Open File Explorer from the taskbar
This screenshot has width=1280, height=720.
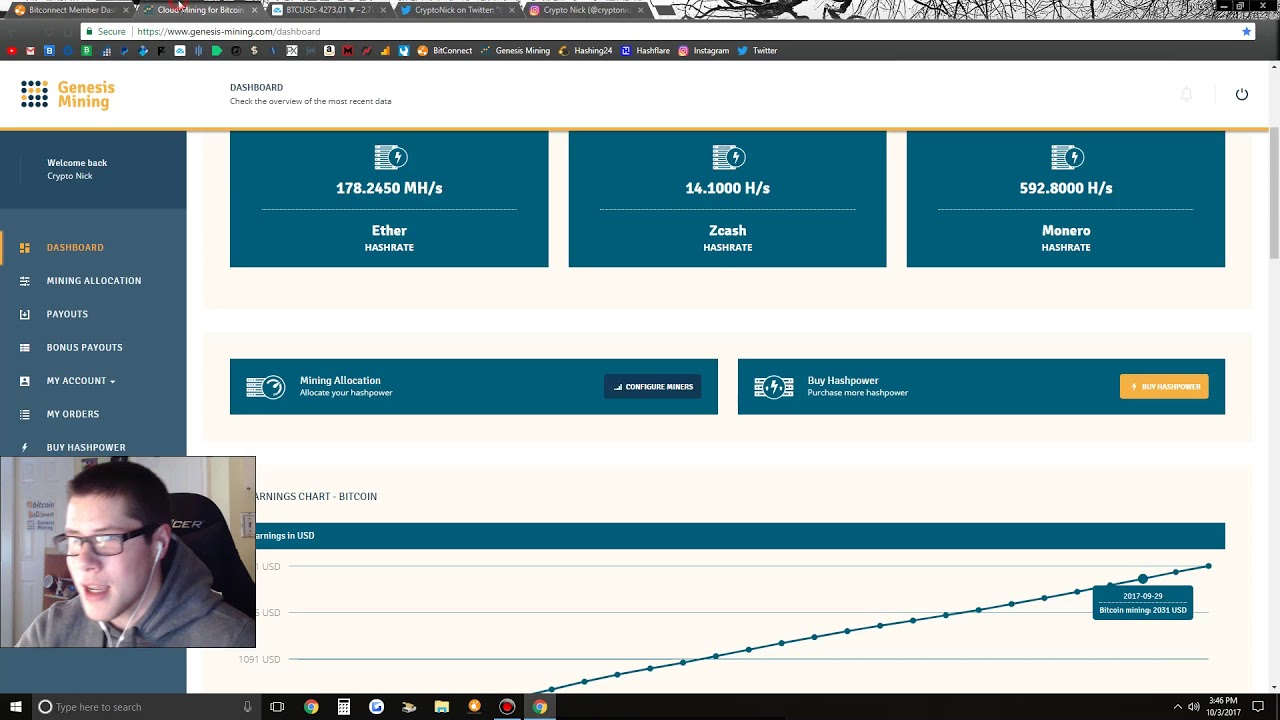pyautogui.click(x=441, y=707)
